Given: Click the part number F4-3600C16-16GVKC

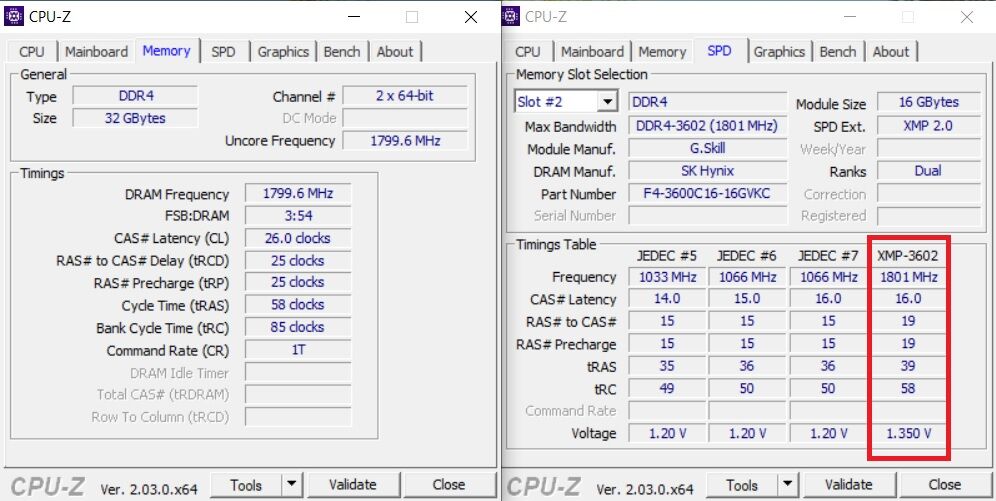Looking at the screenshot, I should 707,193.
